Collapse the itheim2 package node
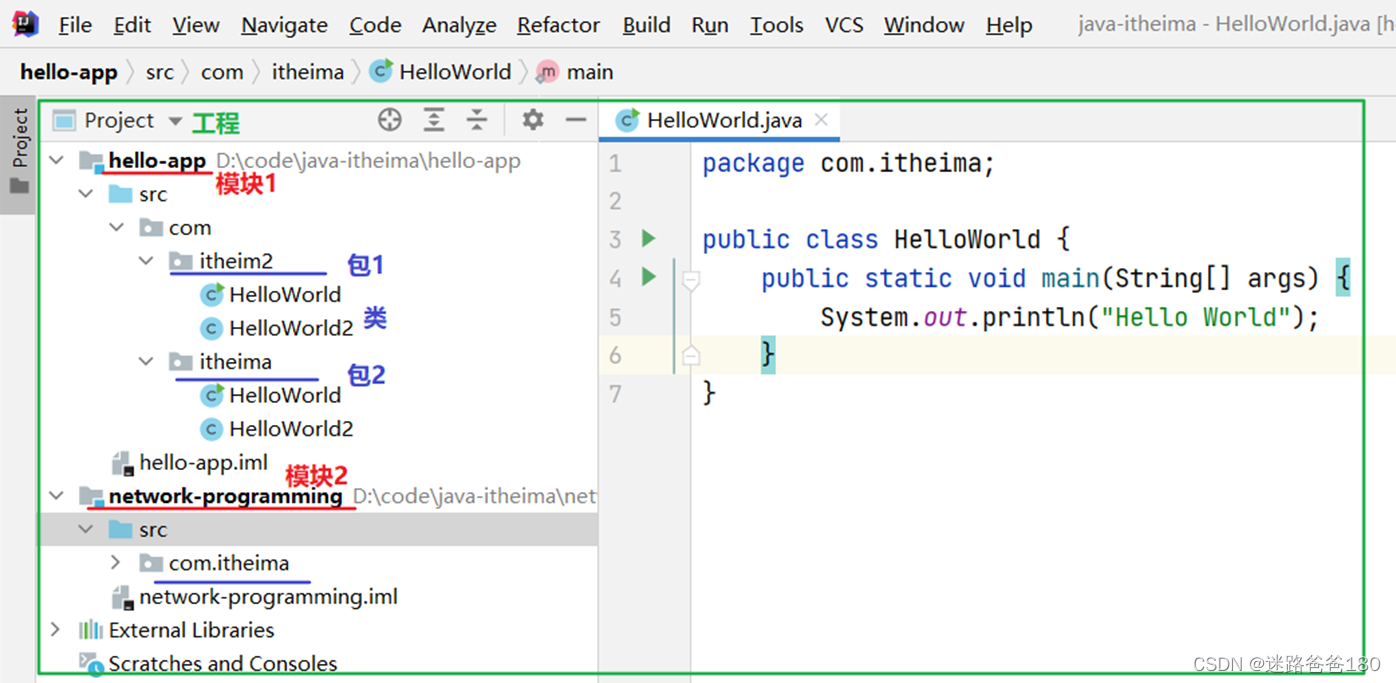Viewport: 1396px width, 683px height. click(147, 261)
